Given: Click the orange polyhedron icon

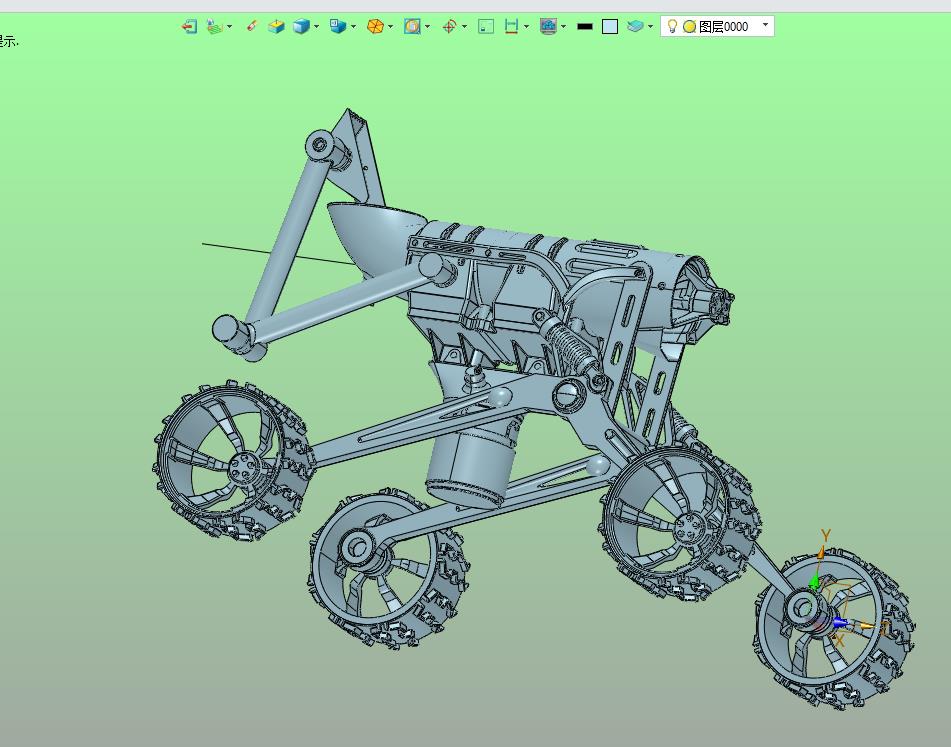Looking at the screenshot, I should (x=375, y=27).
